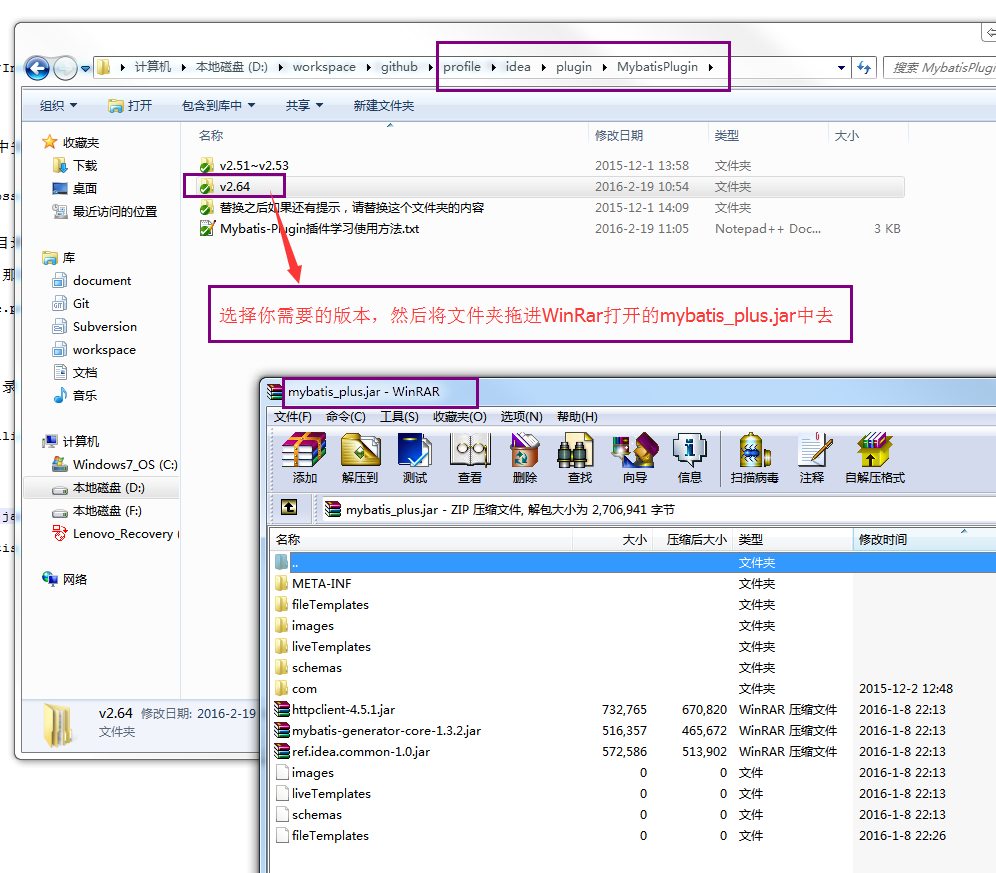Open the Music (音乐) library
996x873 pixels.
pyautogui.click(x=75, y=395)
